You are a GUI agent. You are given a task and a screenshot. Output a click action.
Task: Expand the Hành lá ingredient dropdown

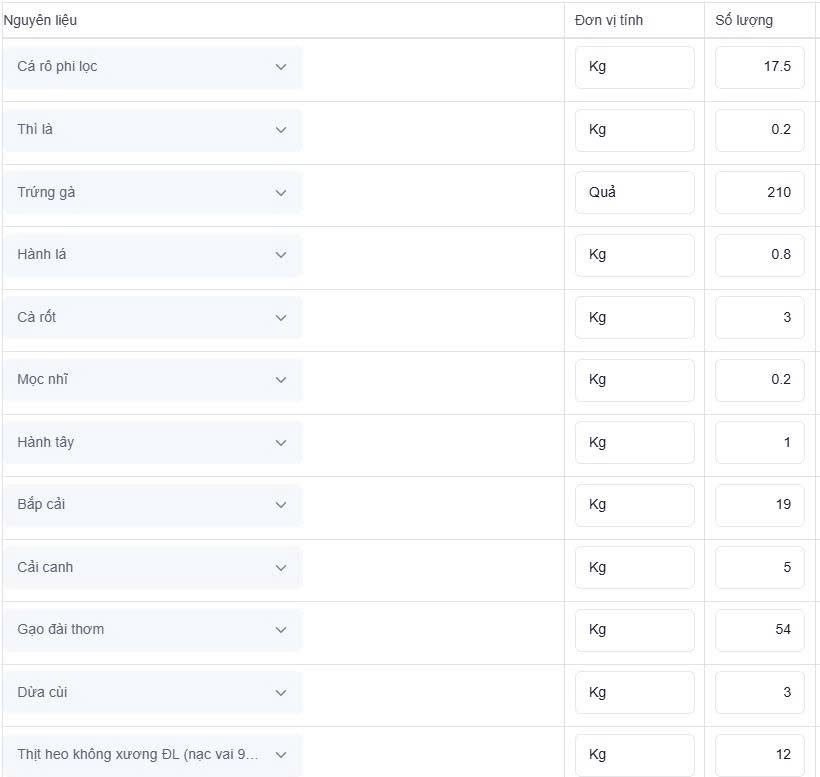click(x=153, y=255)
